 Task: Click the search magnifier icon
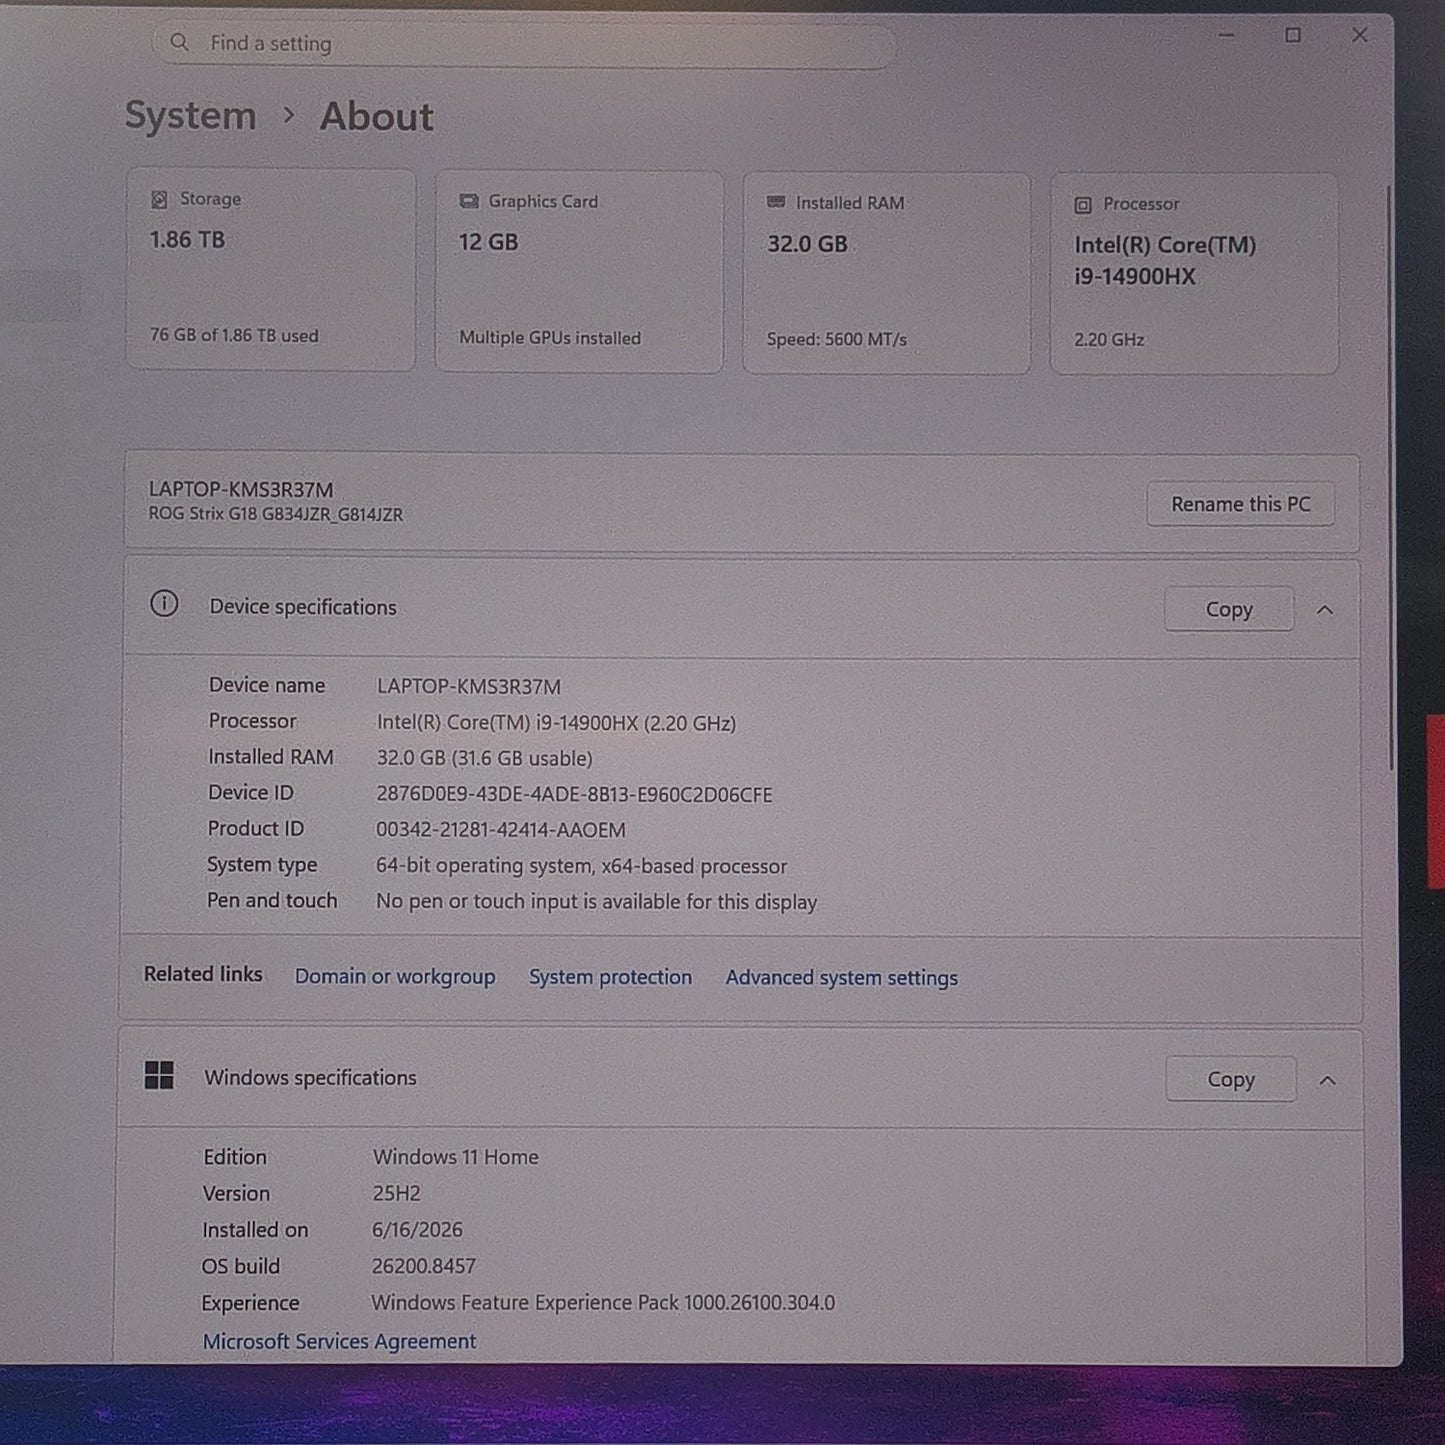[179, 42]
